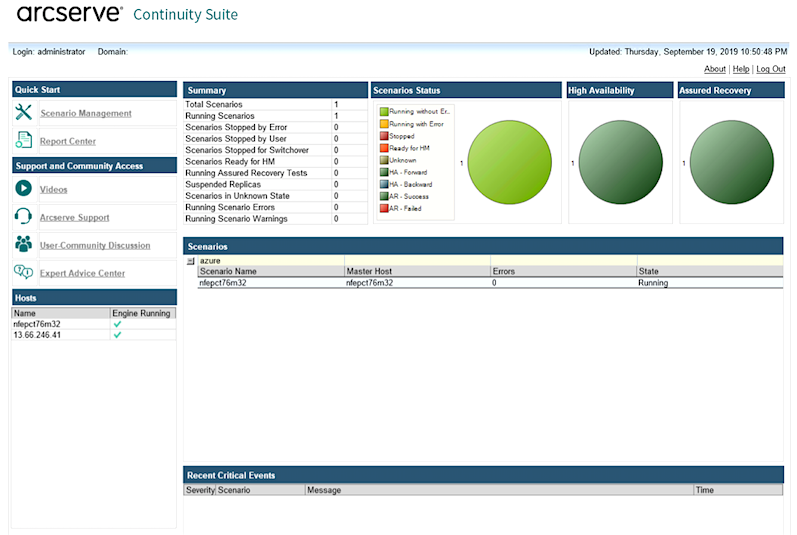Click the Hosts Name column header

point(60,313)
